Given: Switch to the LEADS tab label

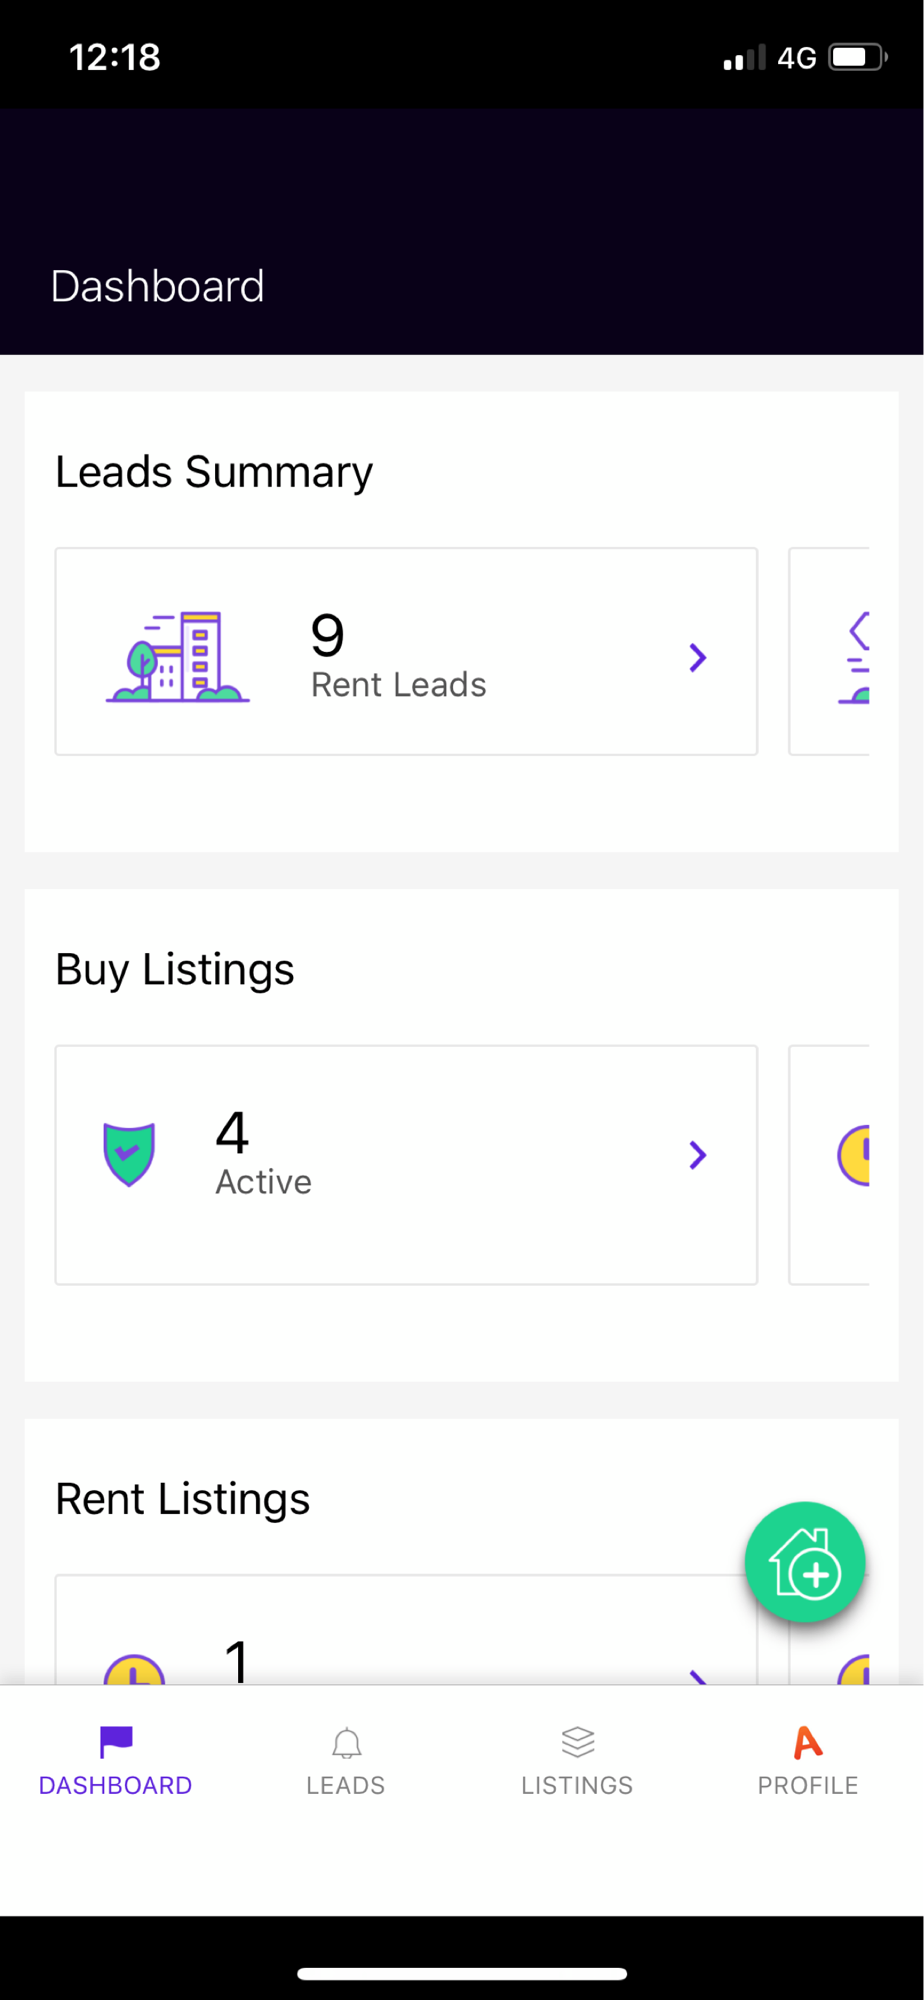Looking at the screenshot, I should point(346,1785).
